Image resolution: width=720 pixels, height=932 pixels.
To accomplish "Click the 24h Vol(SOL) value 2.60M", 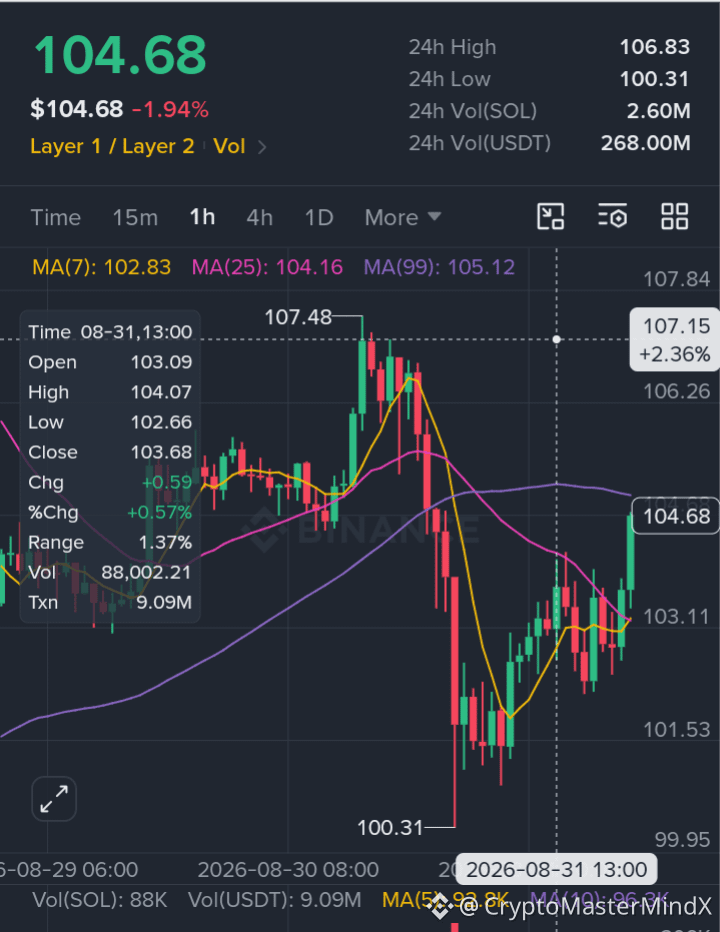I will pos(658,111).
